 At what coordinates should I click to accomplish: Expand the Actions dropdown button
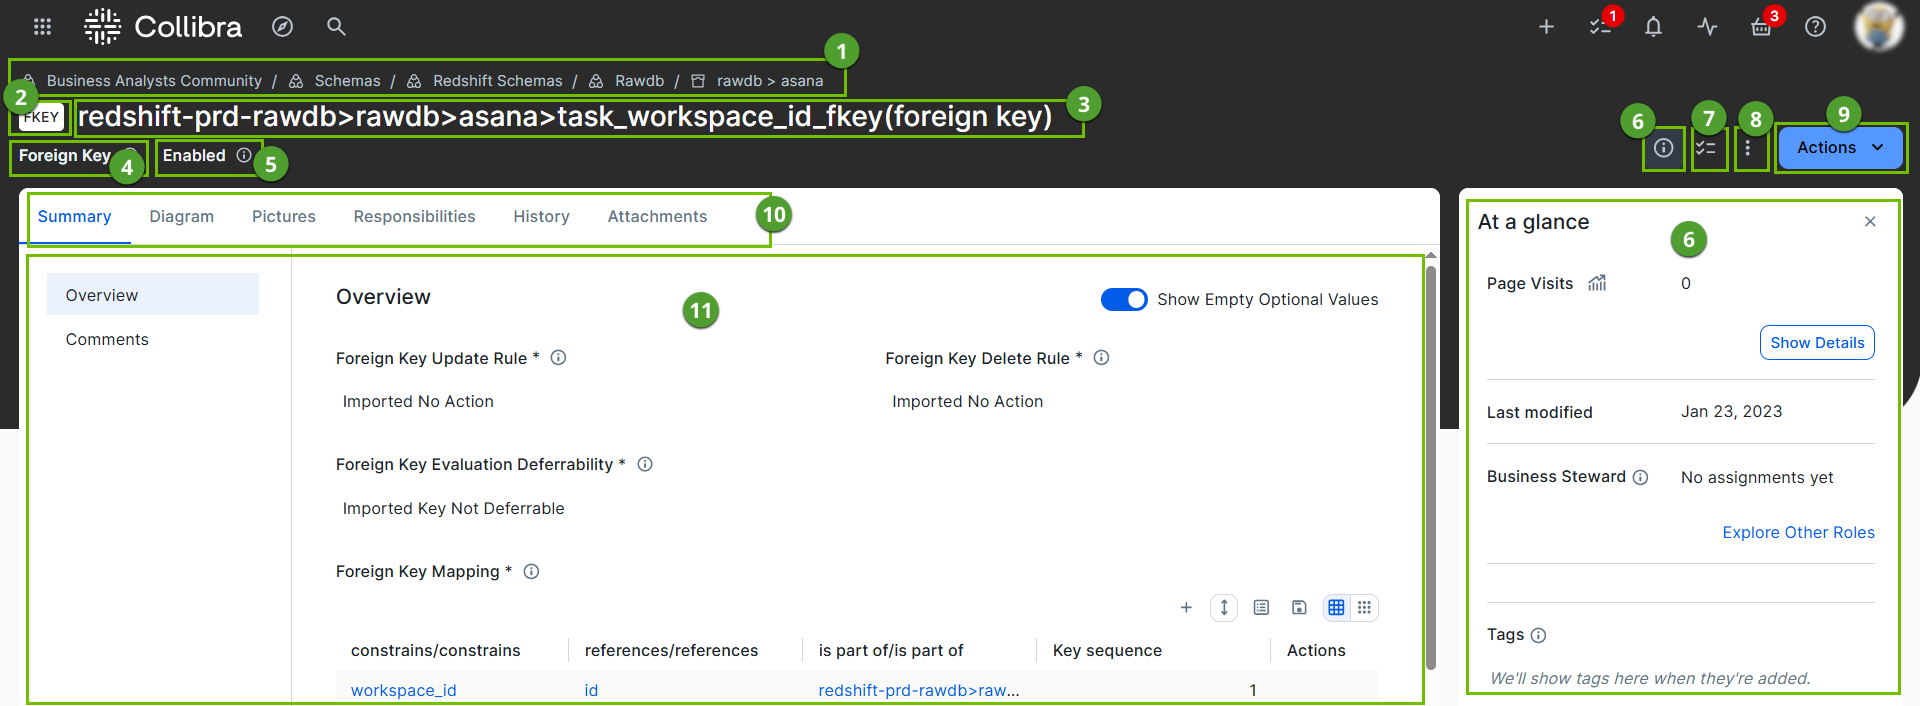1840,148
